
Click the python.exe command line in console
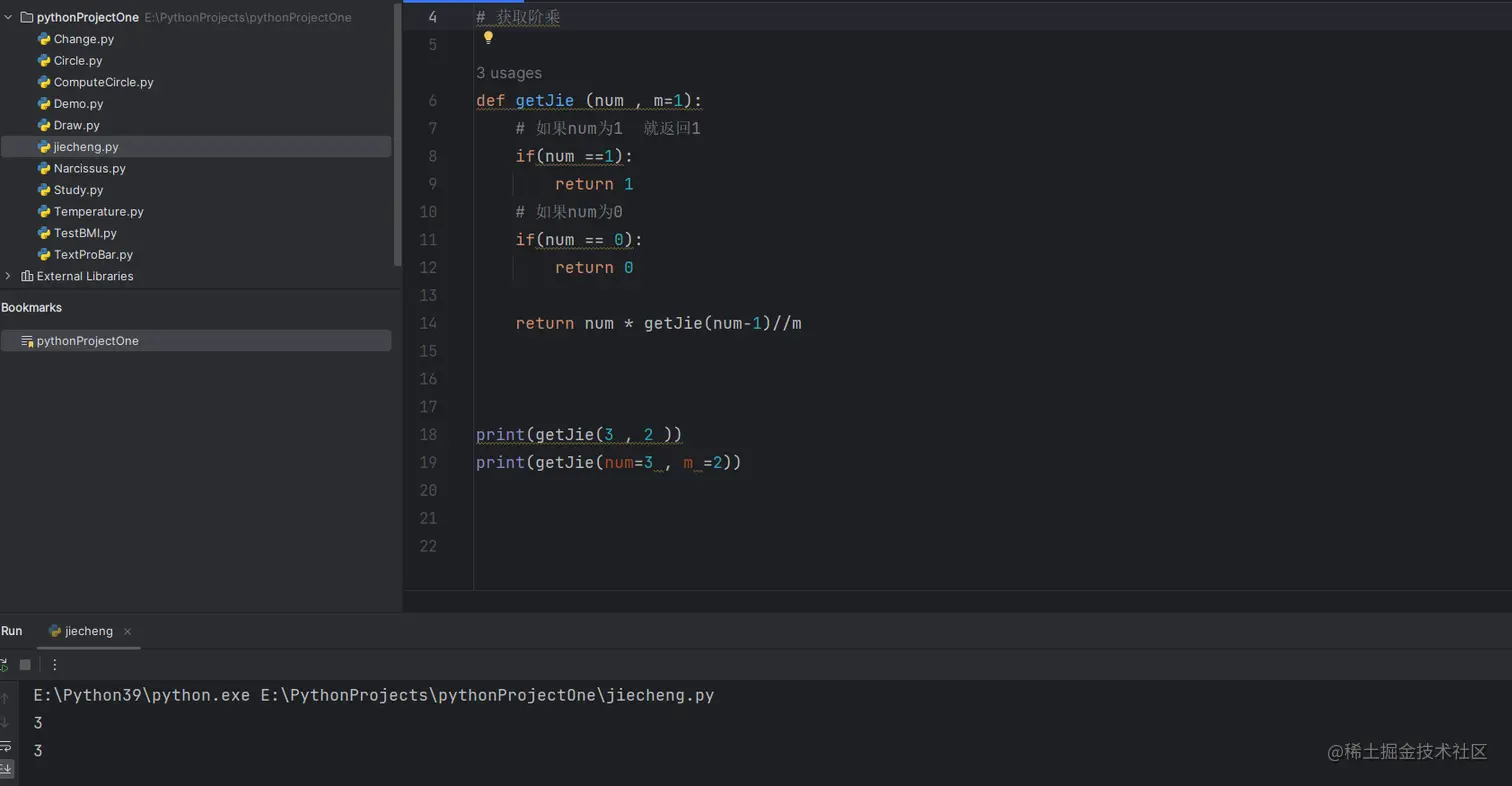coord(374,695)
